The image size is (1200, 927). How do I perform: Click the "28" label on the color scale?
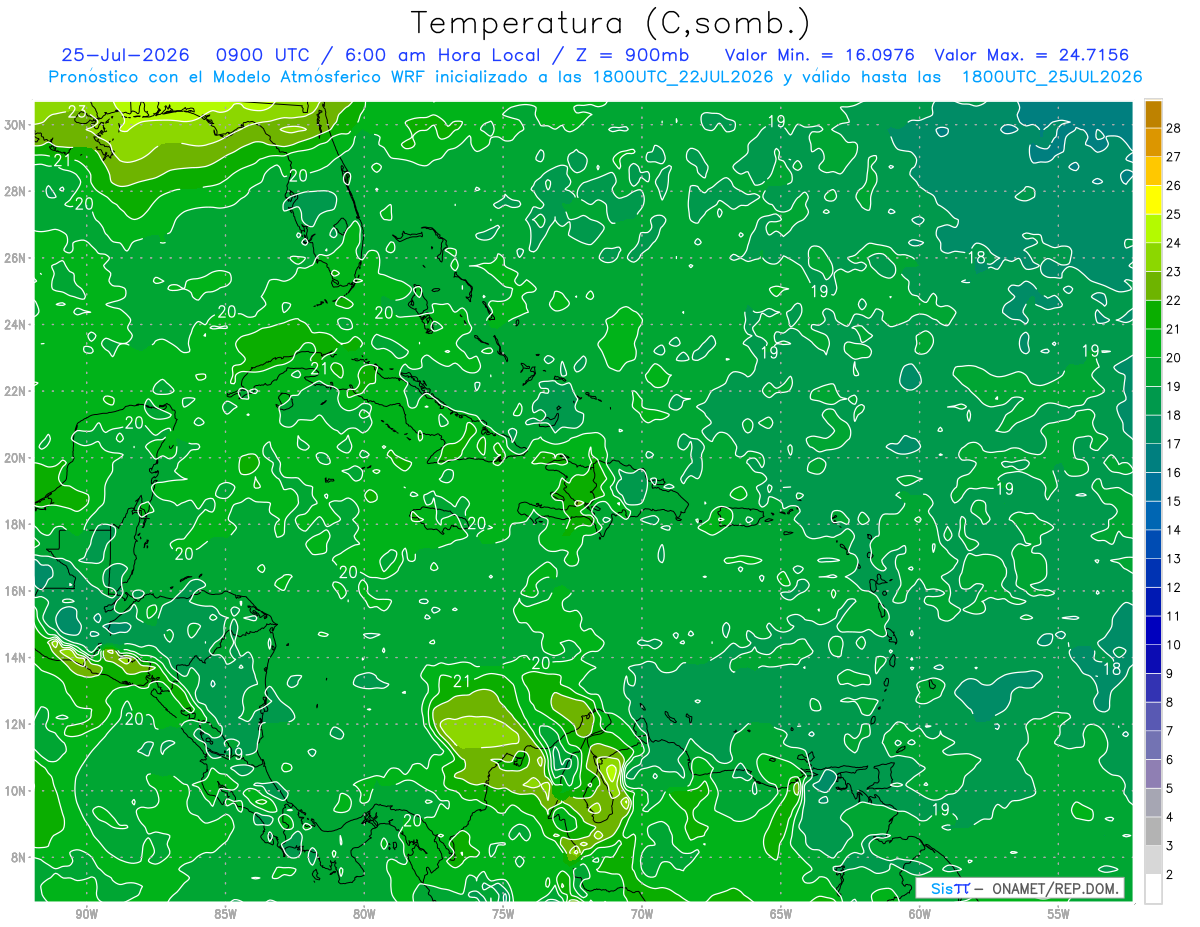click(x=1174, y=127)
